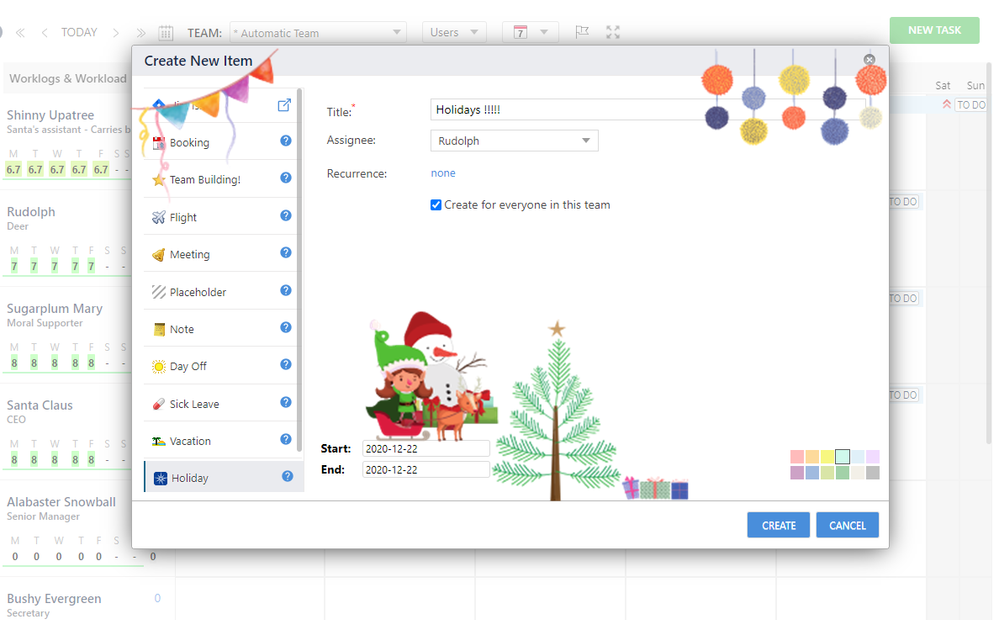This screenshot has width=999, height=620.
Task: Open help for Placeholder item type
Action: coord(286,290)
